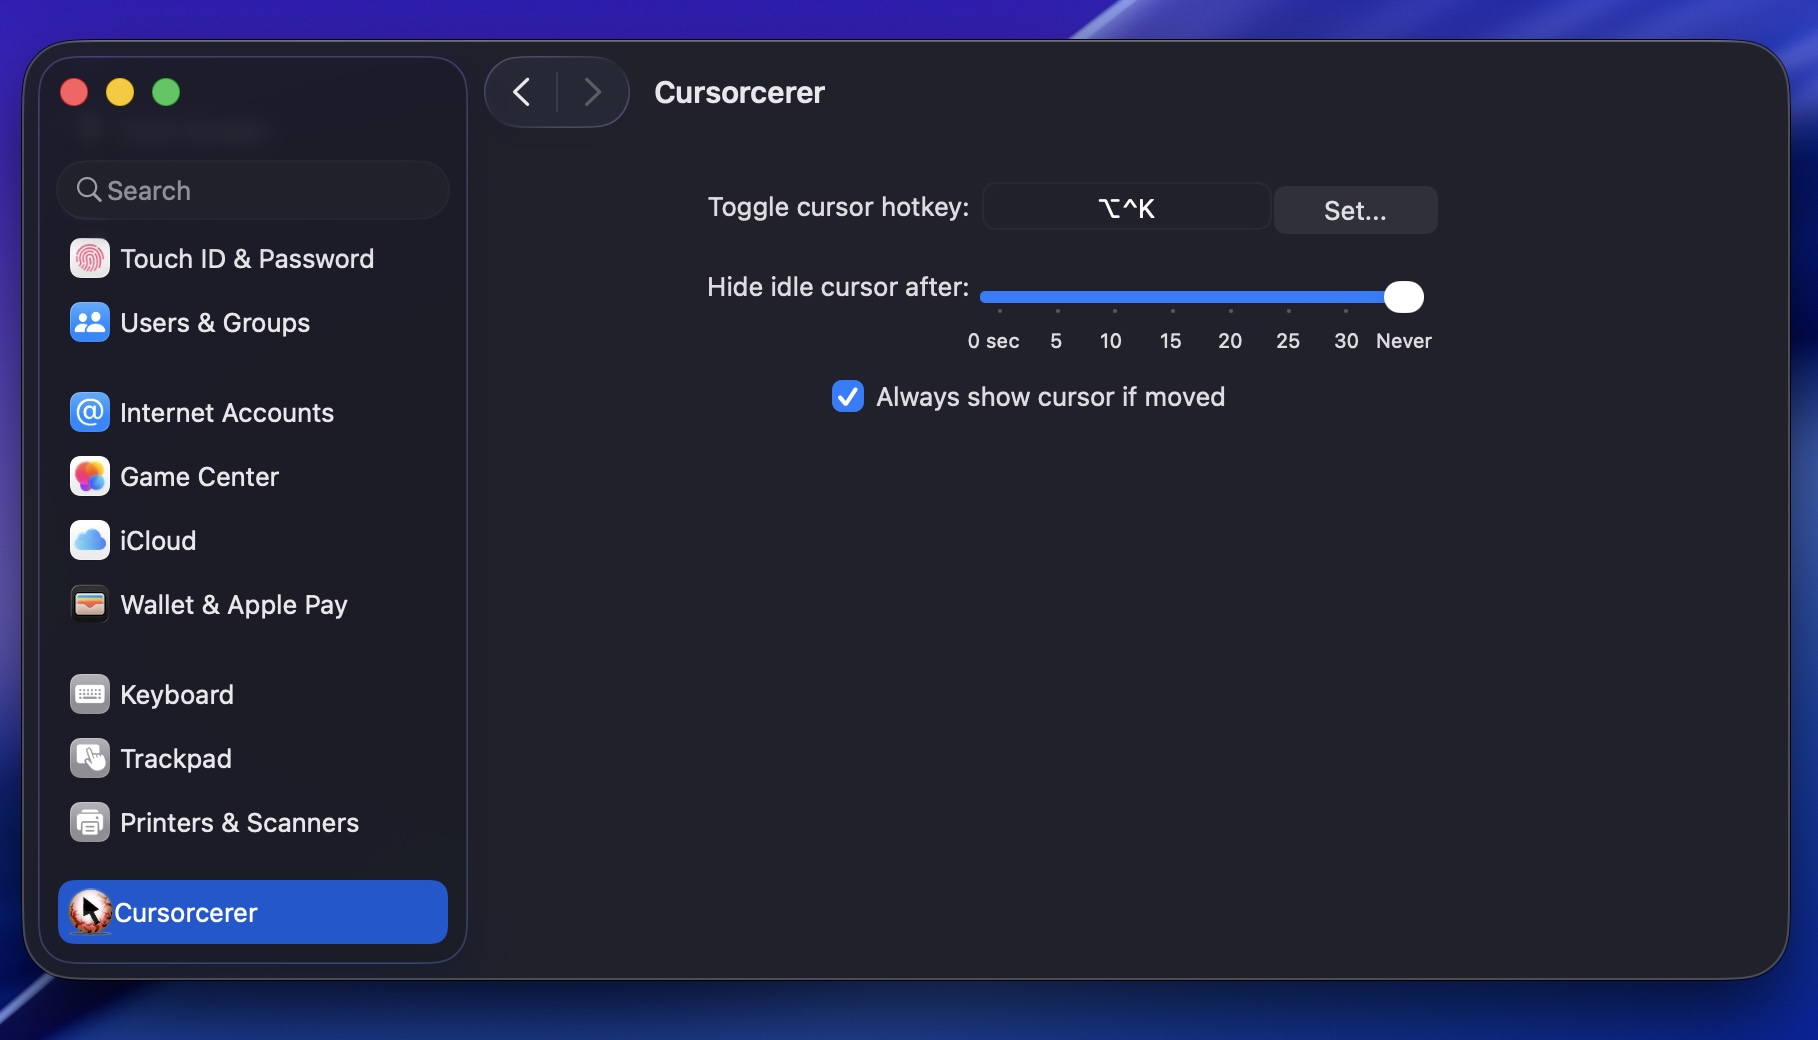
Task: Set idle cursor slider to 15 mark
Action: 1172,297
